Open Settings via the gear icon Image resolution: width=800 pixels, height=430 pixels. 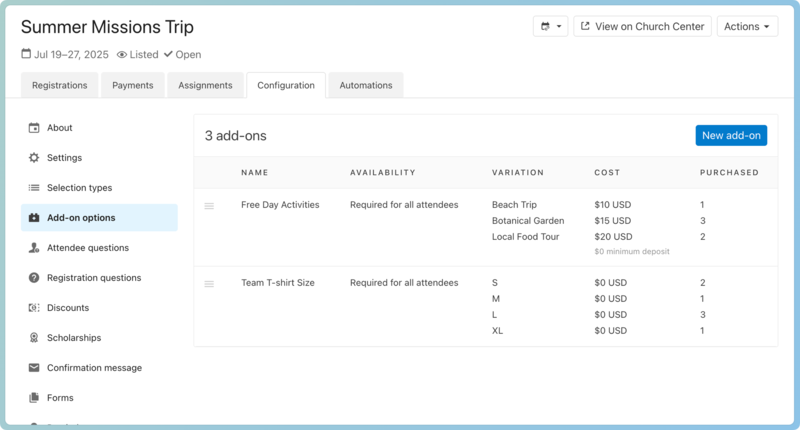pos(34,158)
